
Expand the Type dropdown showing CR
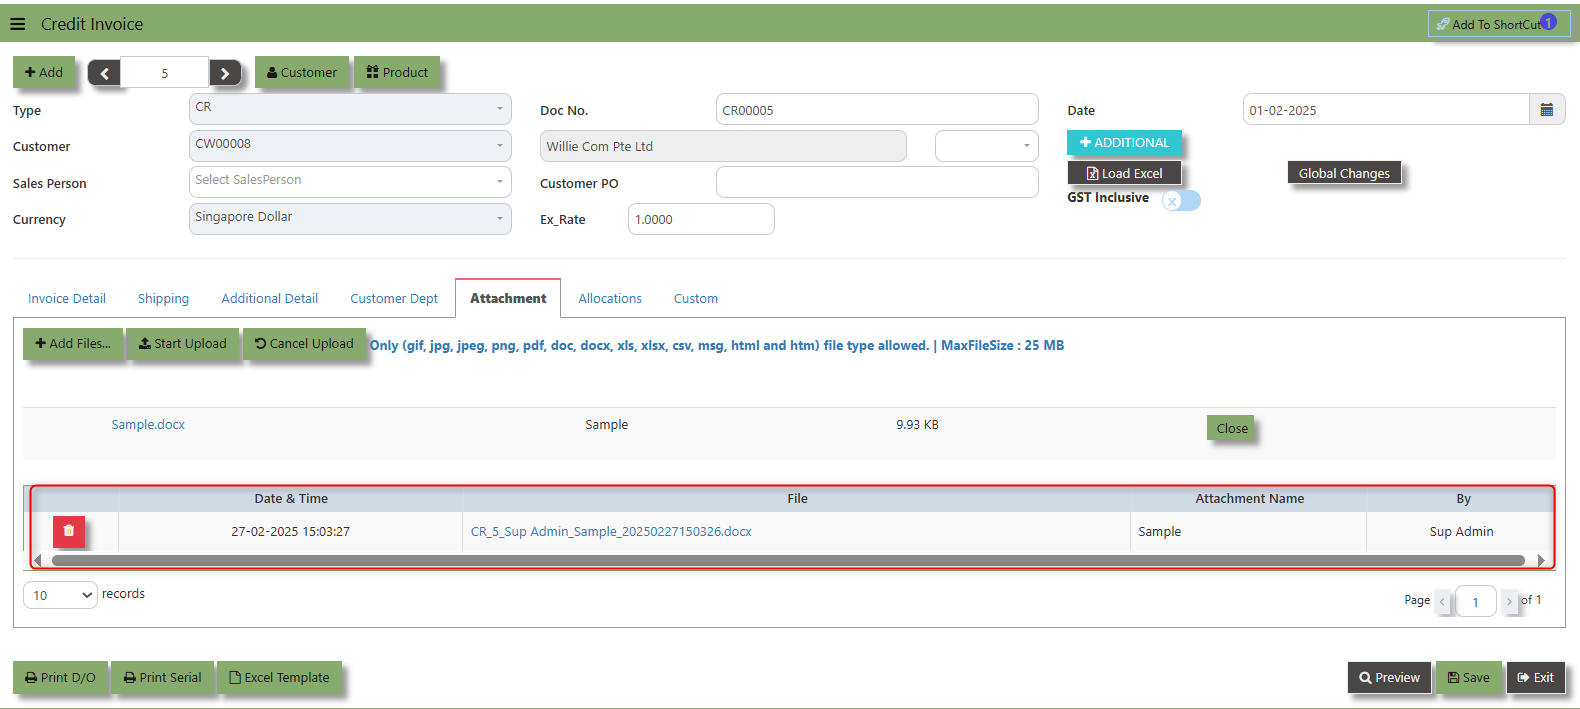coord(350,108)
